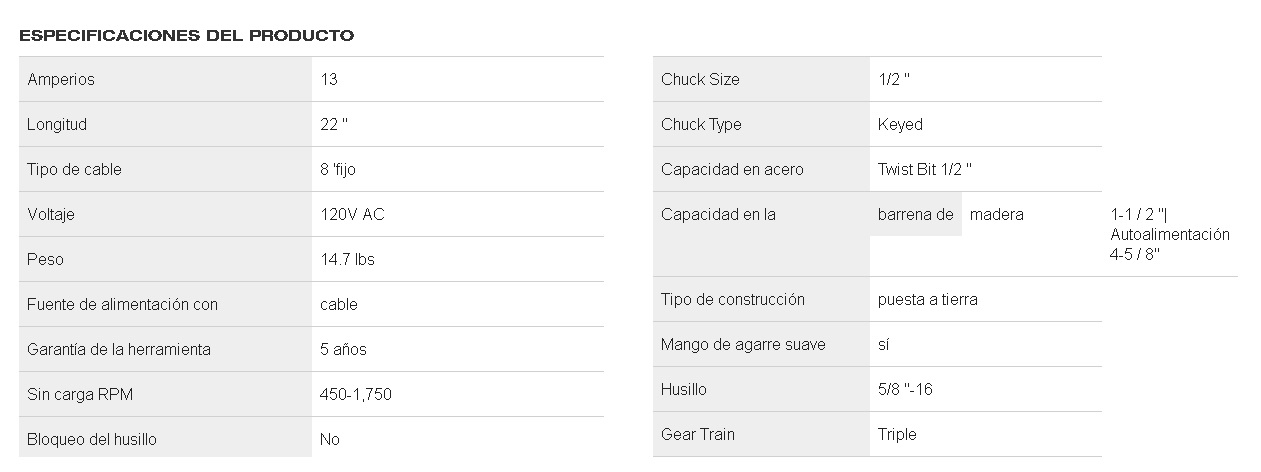Select the Amperios label cell
1261x472 pixels.
[x=165, y=79]
